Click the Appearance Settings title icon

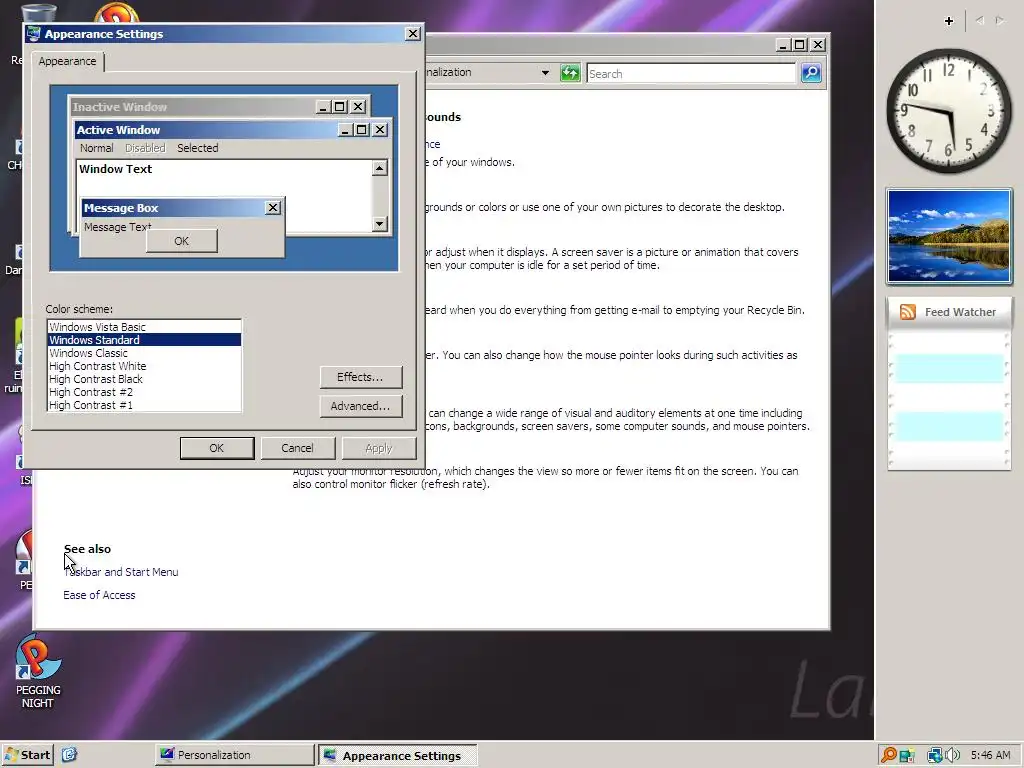34,34
